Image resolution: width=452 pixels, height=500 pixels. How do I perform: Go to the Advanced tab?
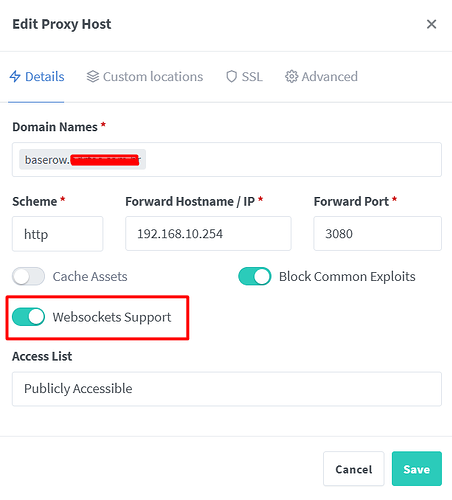pyautogui.click(x=321, y=76)
